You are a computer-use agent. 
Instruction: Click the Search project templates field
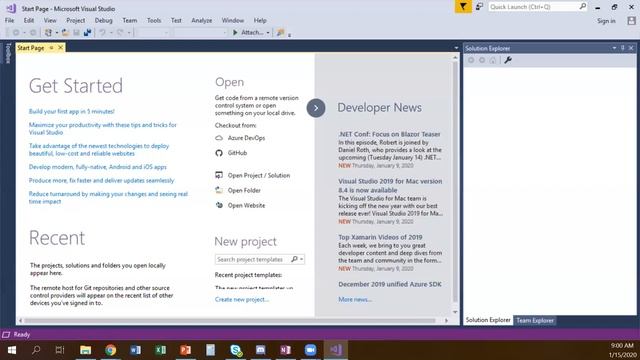[x=253, y=259]
